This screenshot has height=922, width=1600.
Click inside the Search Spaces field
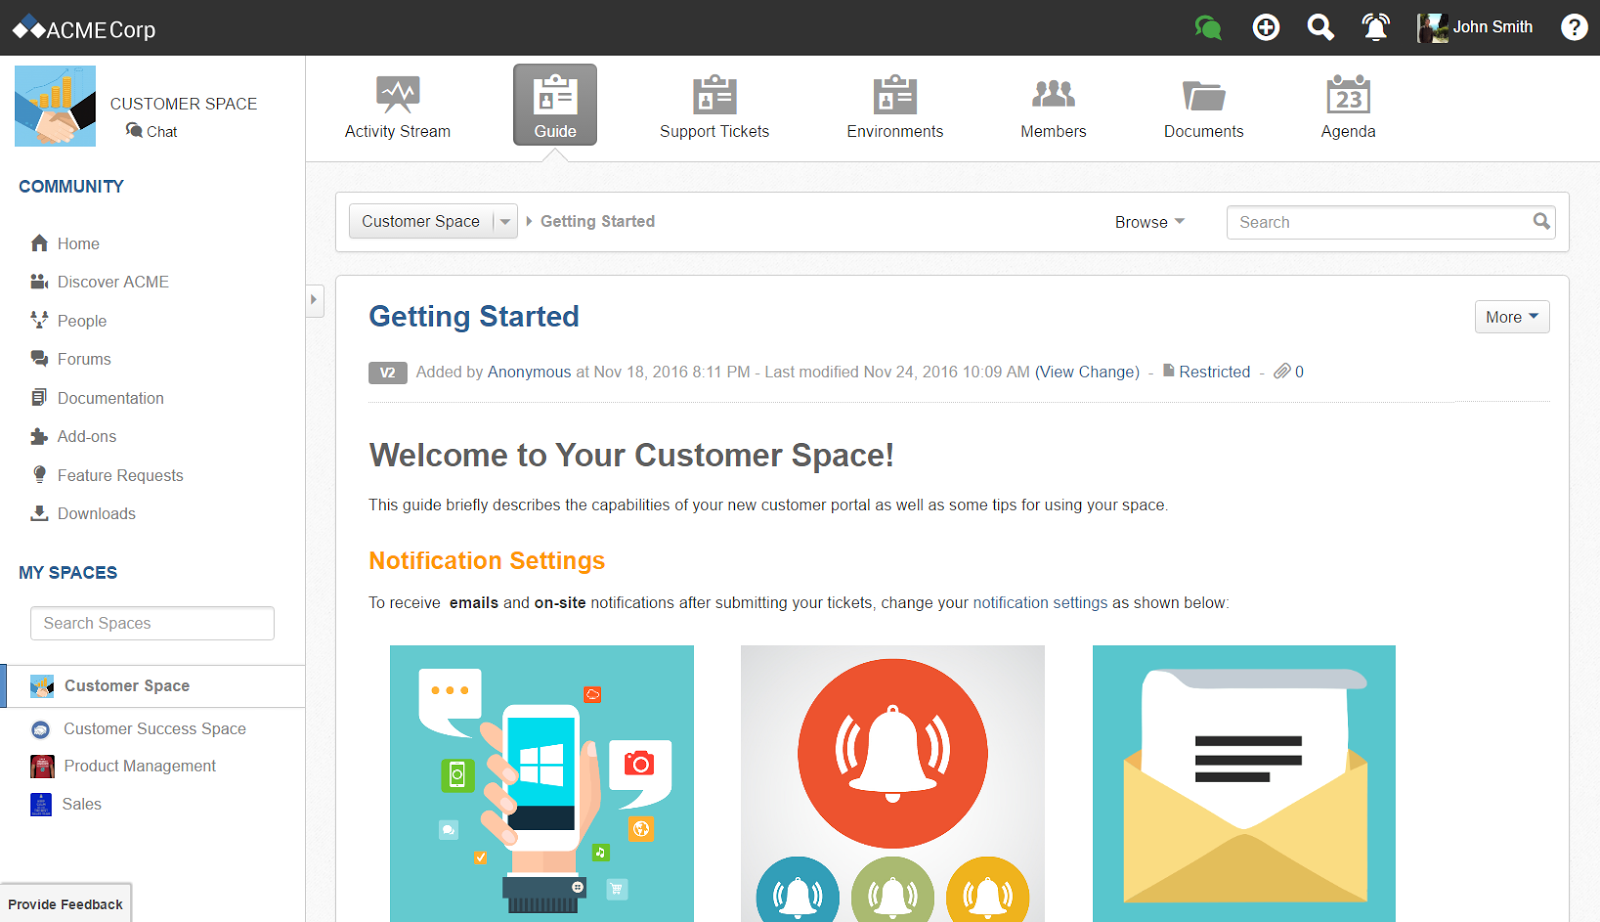click(151, 623)
